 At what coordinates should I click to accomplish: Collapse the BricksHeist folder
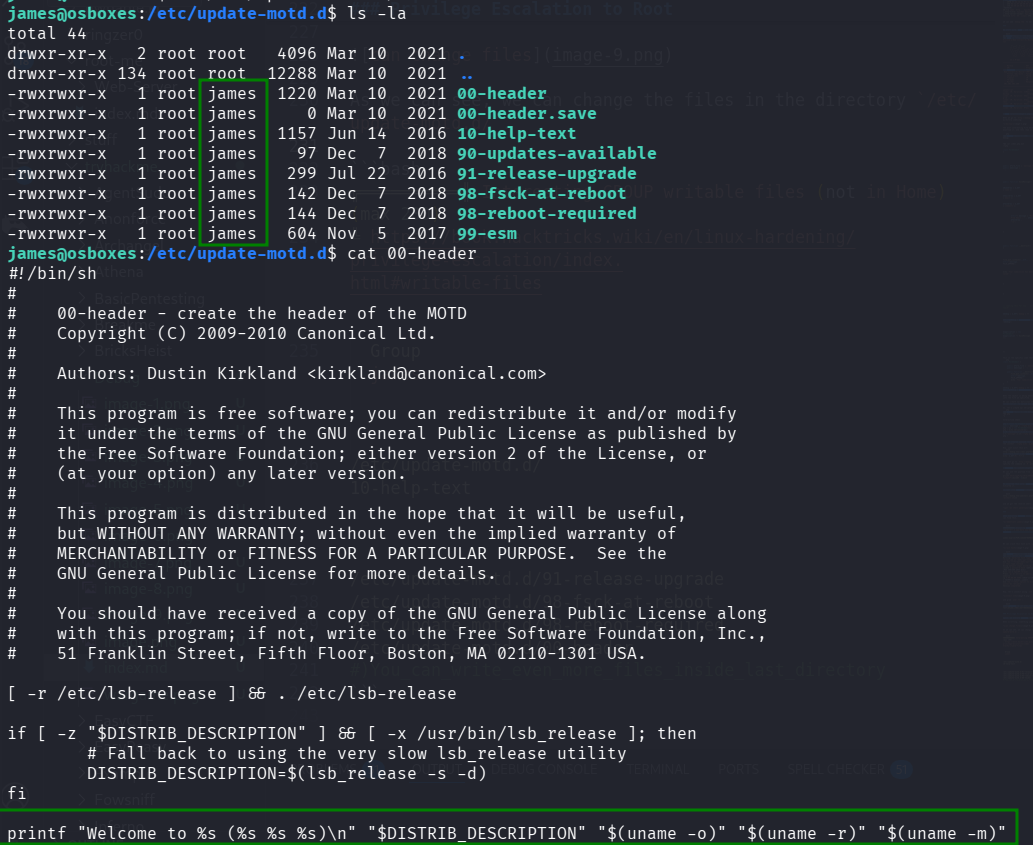tap(82, 348)
